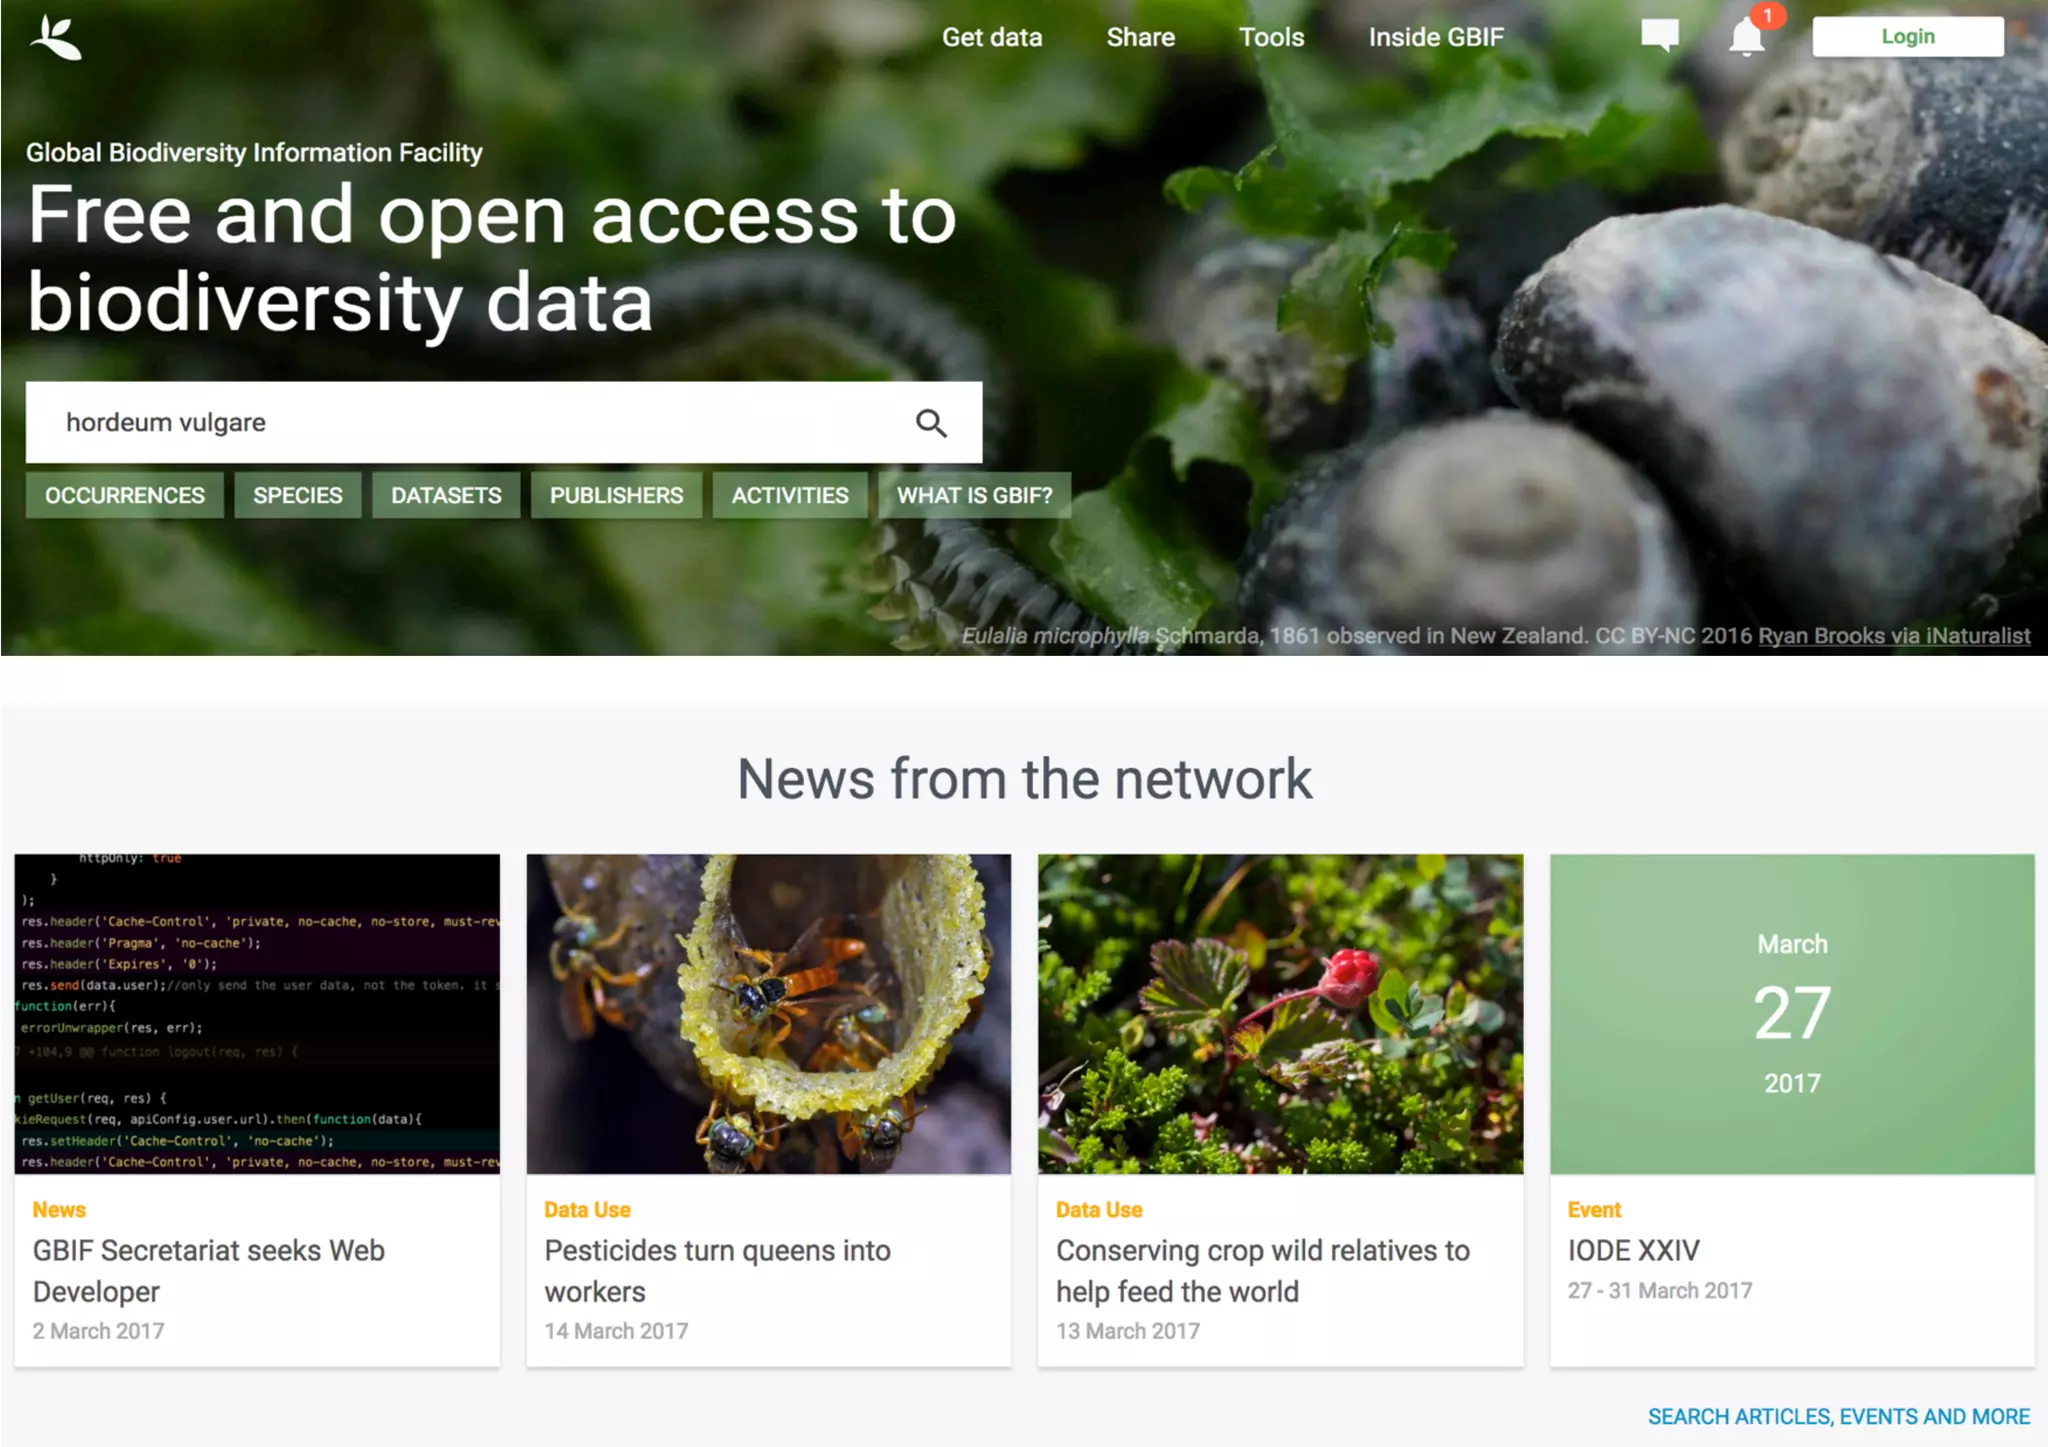This screenshot has height=1447, width=2048.
Task: Click Search articles, events and more link
Action: (1838, 1416)
